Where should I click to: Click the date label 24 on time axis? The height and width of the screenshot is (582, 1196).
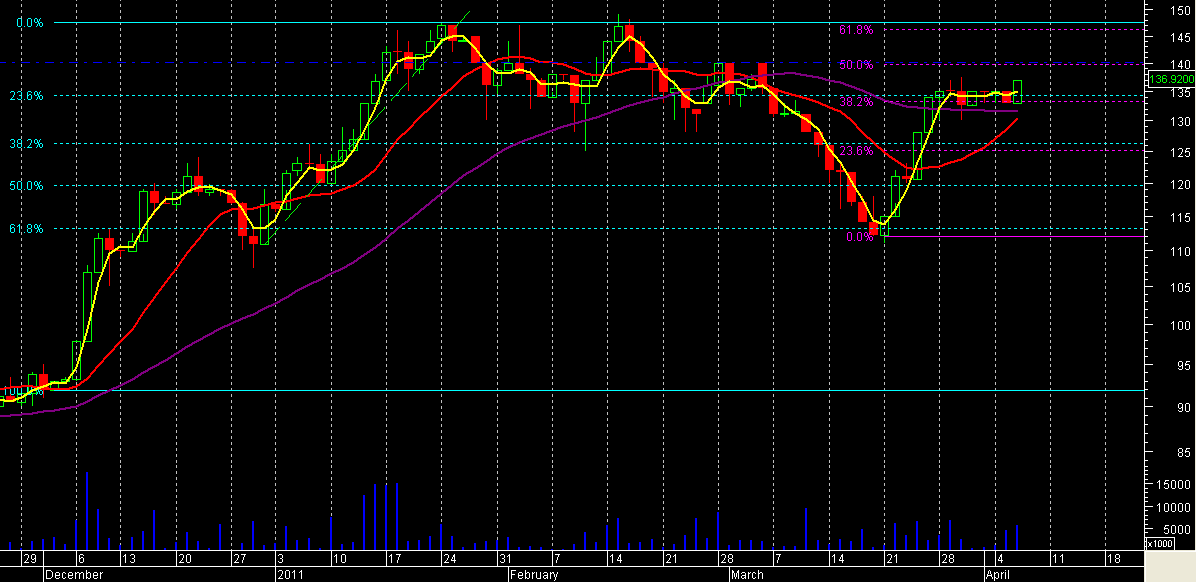pos(450,558)
